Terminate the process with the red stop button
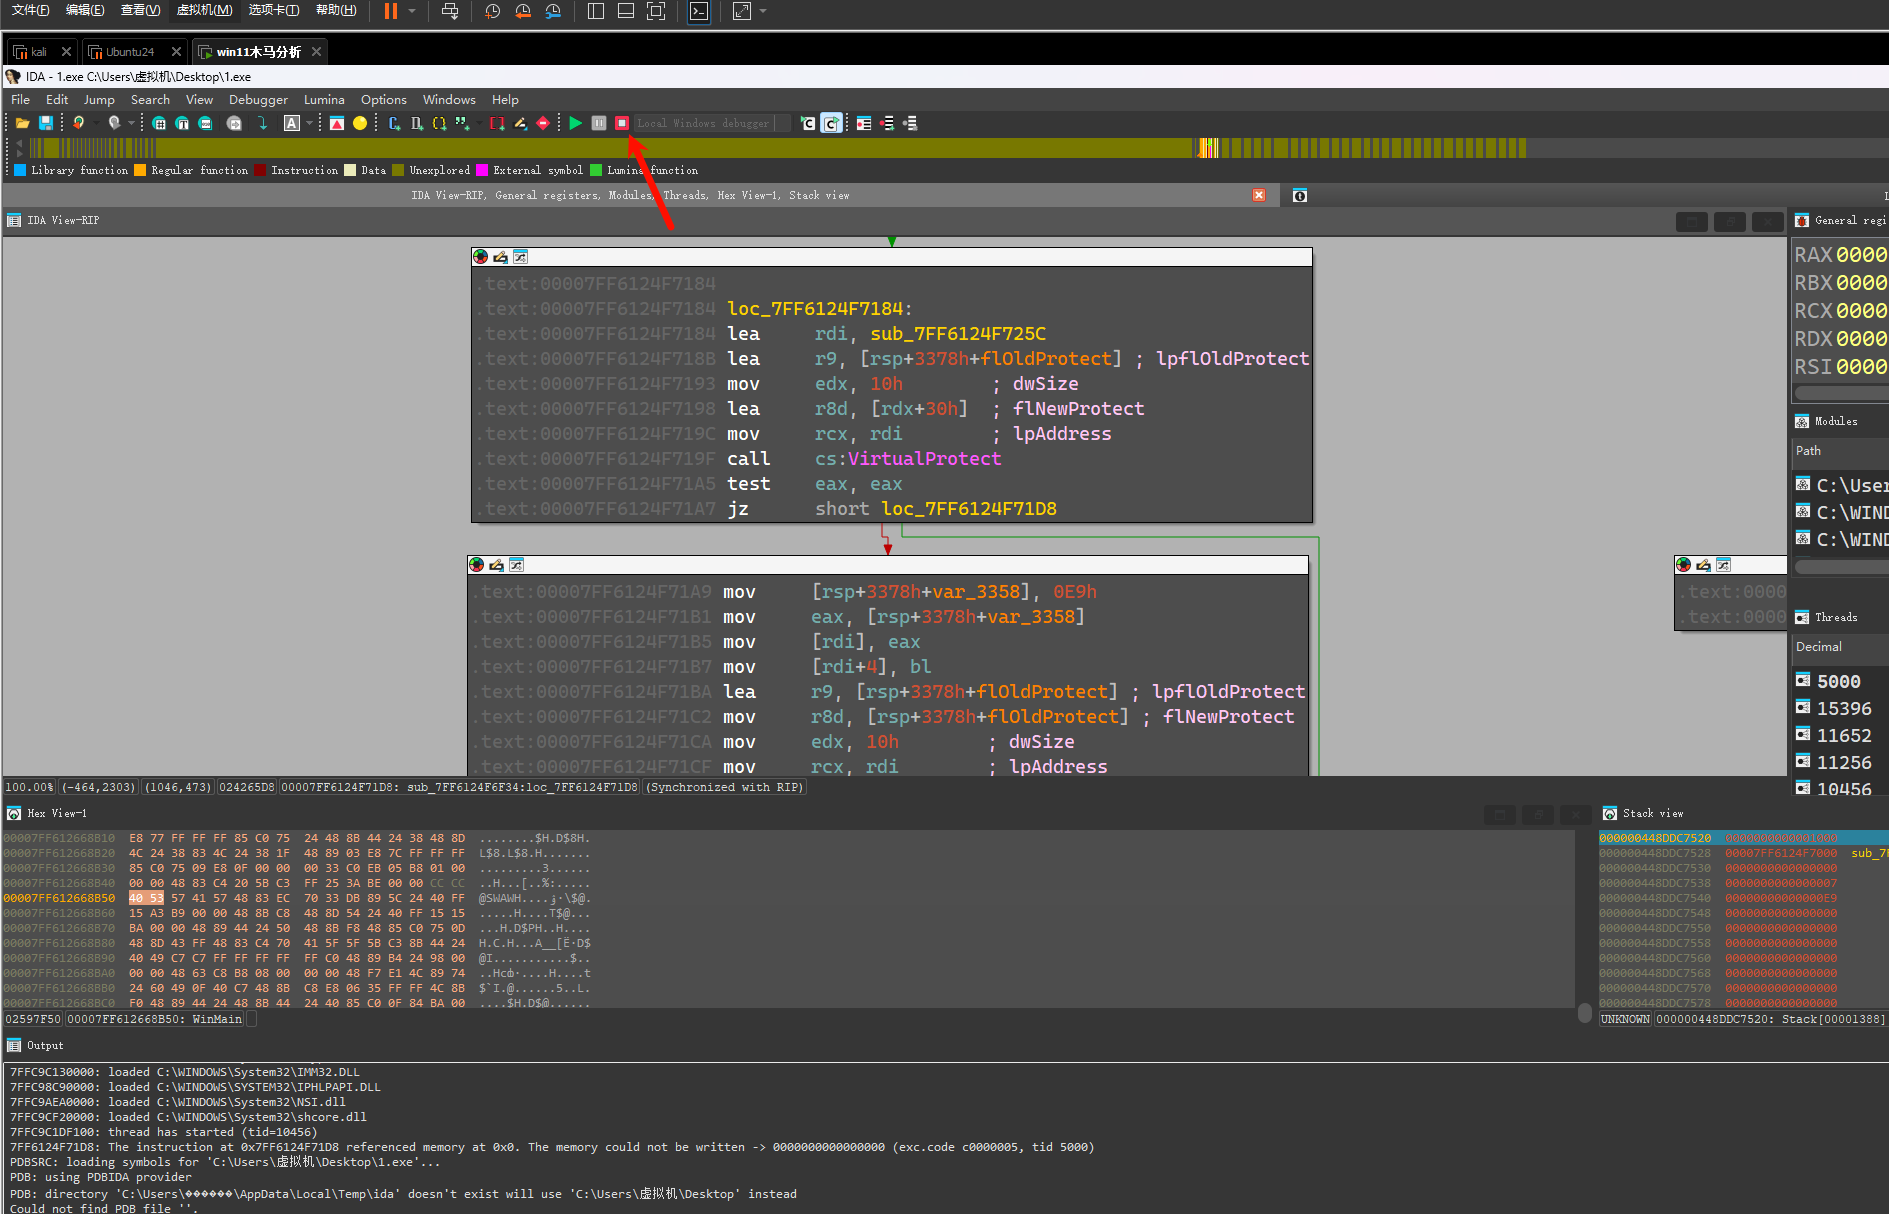 pyautogui.click(x=622, y=123)
